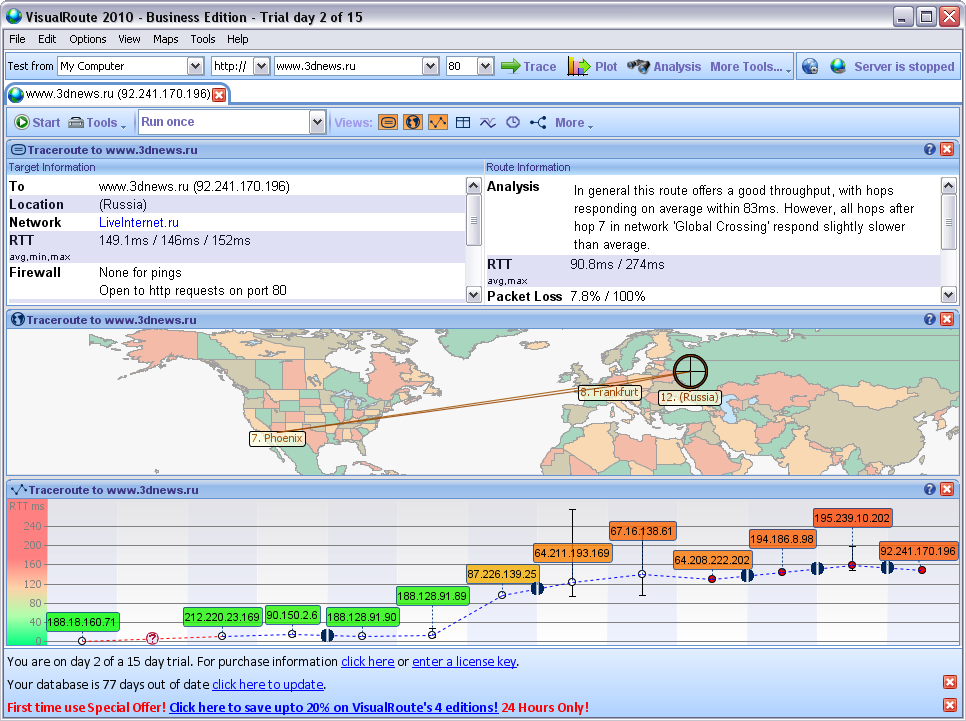The height and width of the screenshot is (721, 966).
Task: Select the 195.239.10.202 hop label
Action: [x=852, y=518]
